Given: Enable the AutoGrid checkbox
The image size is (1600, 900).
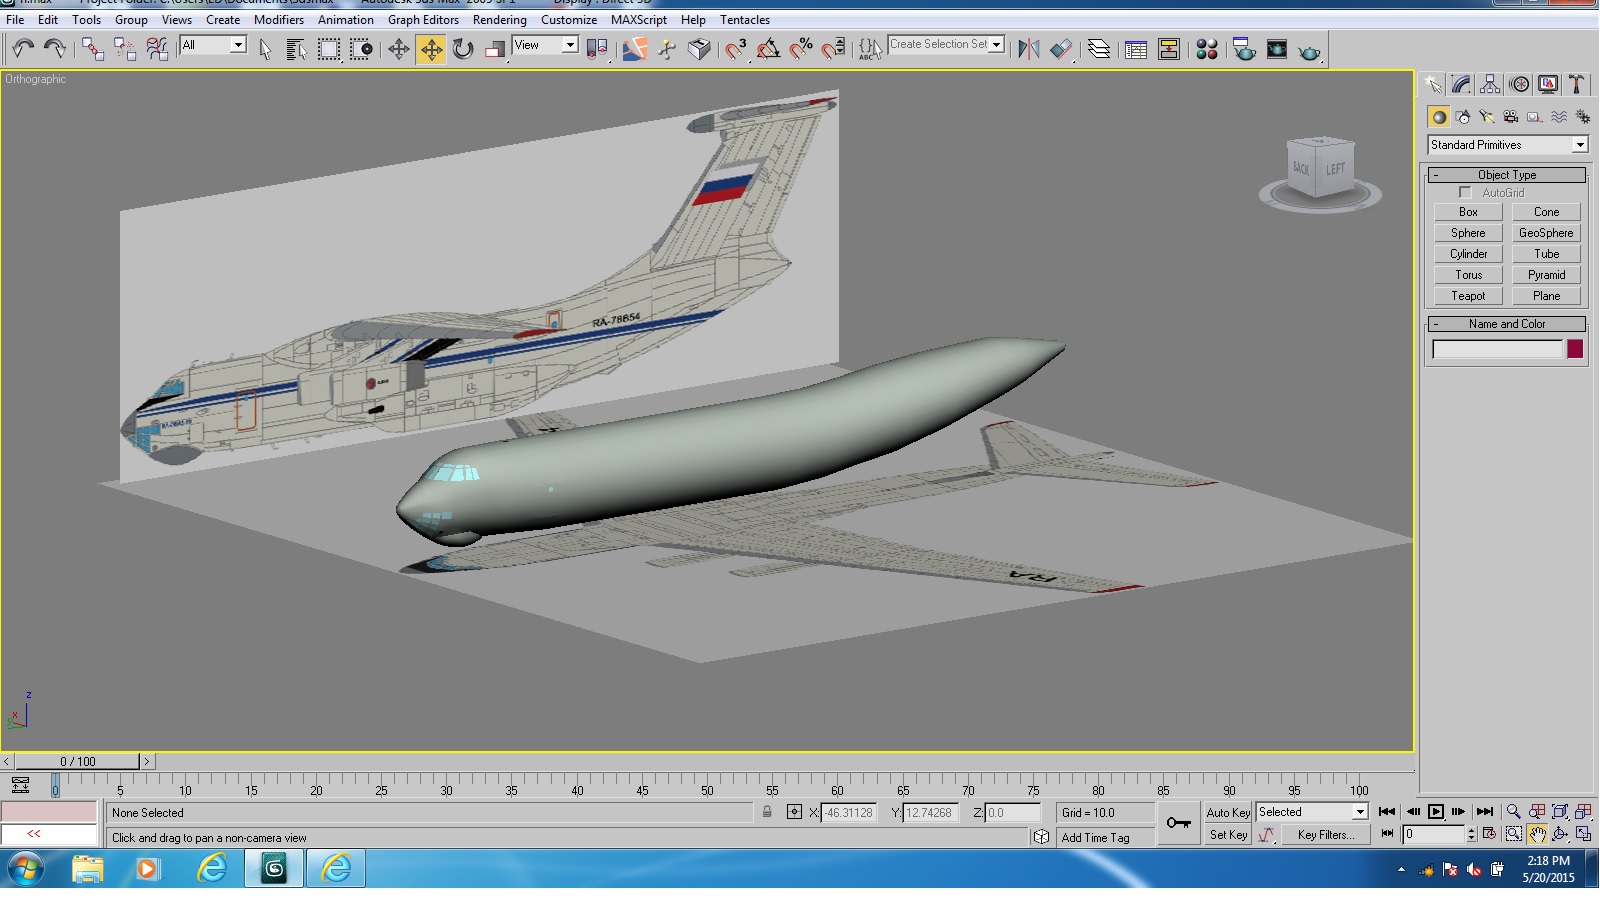Looking at the screenshot, I should 1465,192.
